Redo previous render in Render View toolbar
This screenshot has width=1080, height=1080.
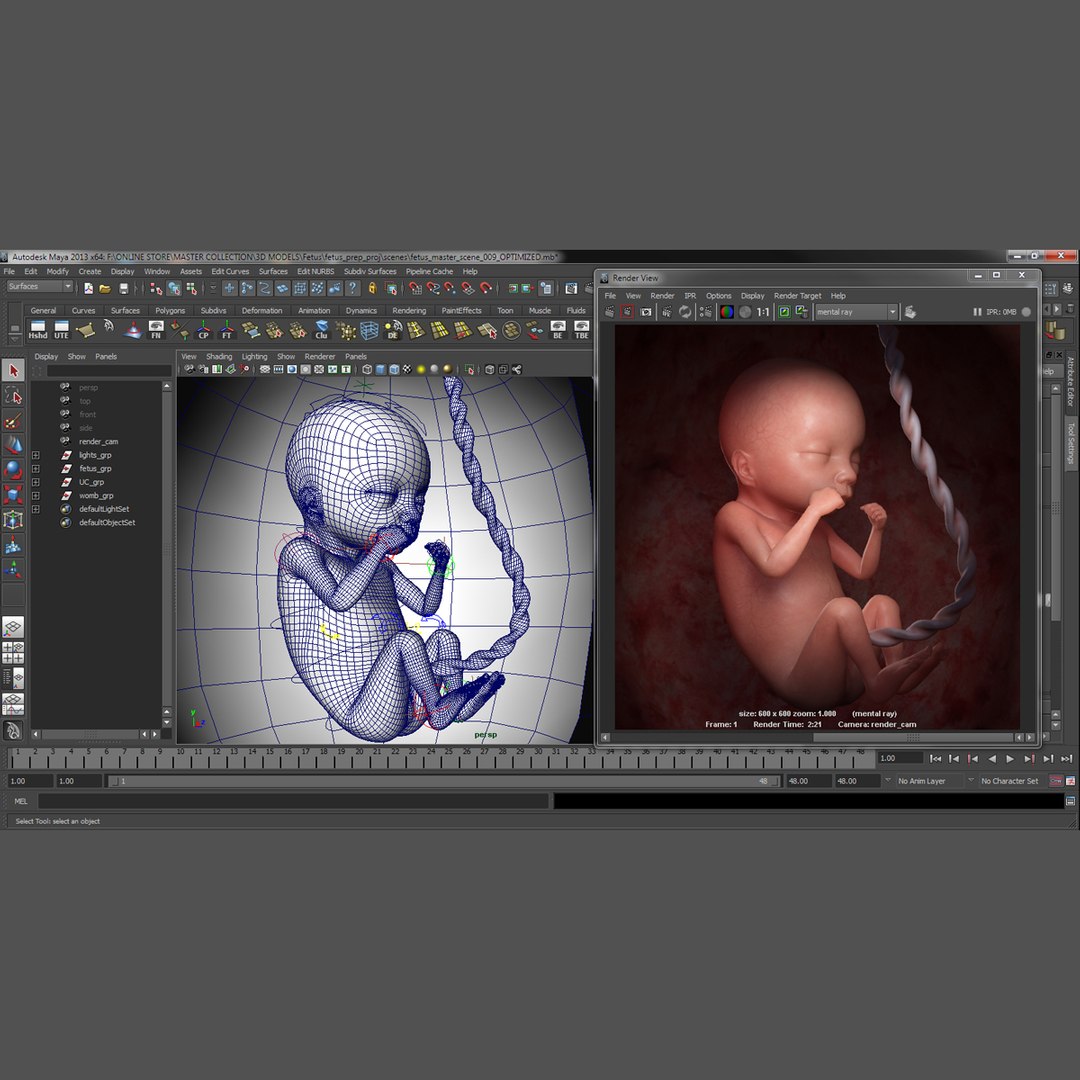[x=610, y=312]
